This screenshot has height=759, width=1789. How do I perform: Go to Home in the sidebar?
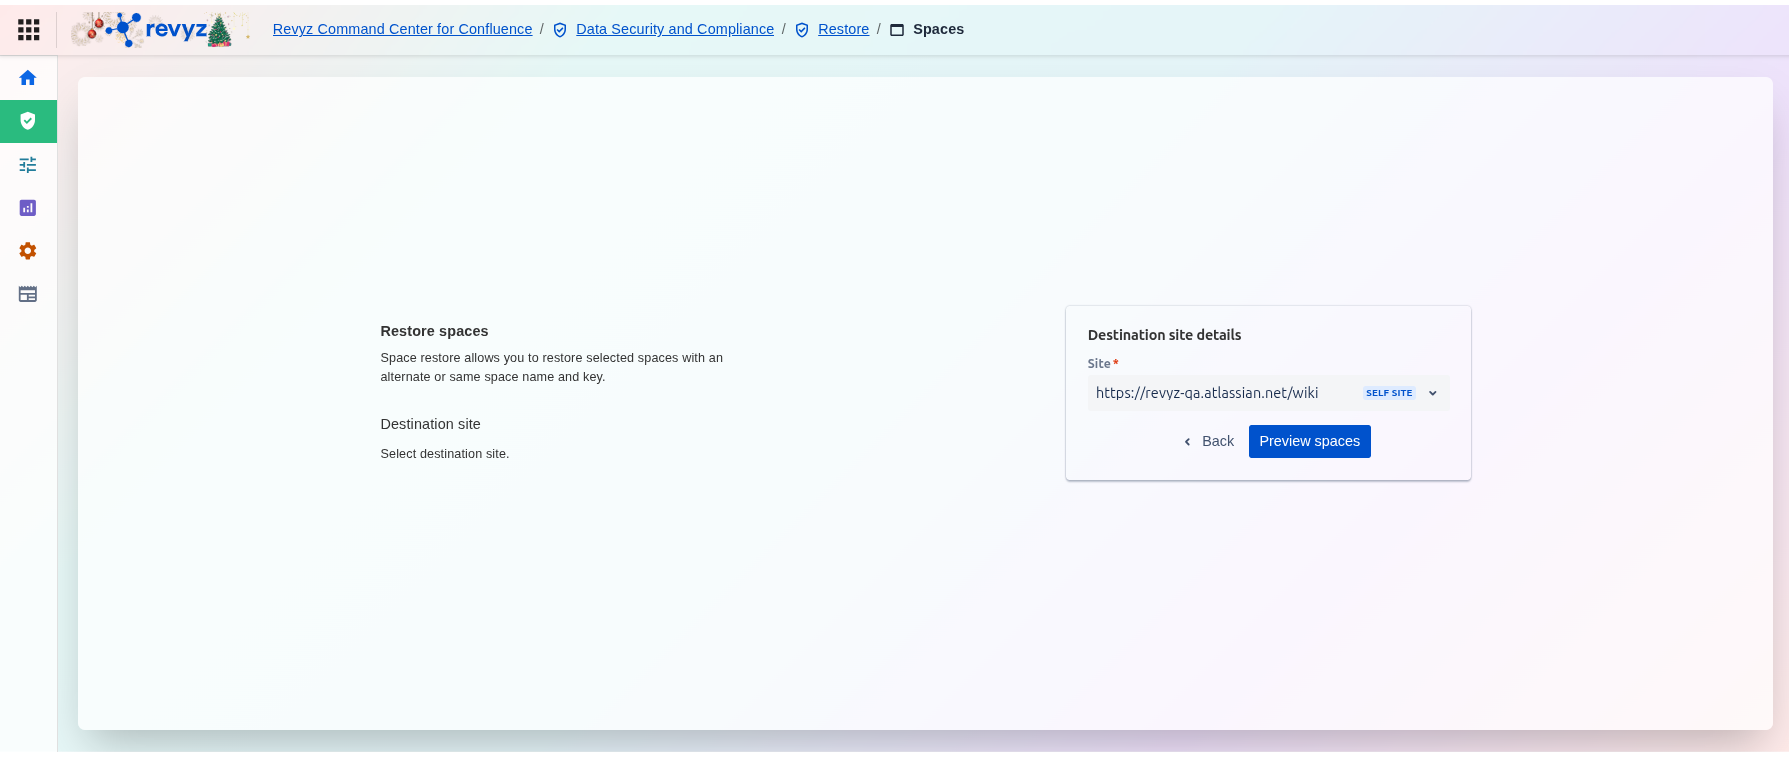pos(28,78)
